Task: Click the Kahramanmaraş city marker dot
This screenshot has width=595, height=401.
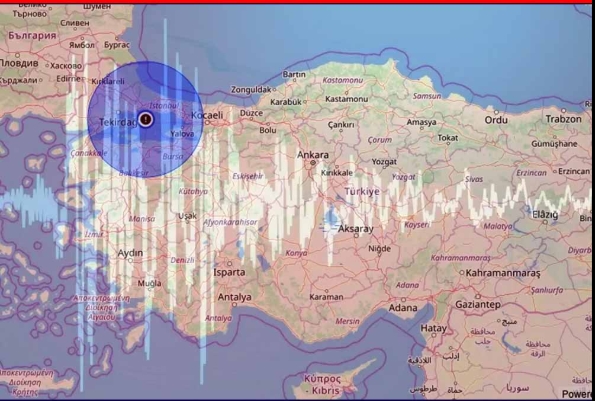Action: [x=462, y=272]
